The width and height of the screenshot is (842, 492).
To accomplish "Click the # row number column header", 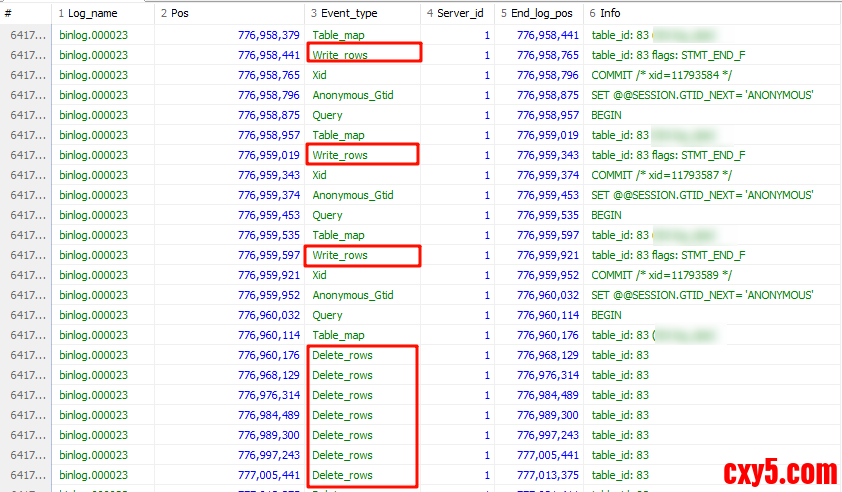I will point(26,13).
